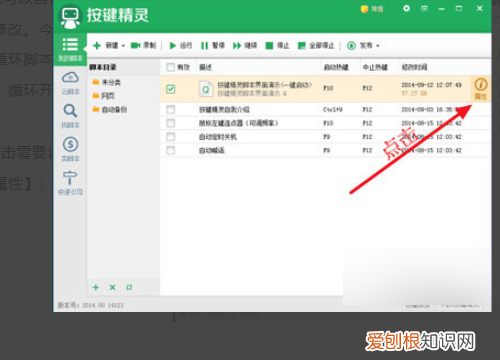500x360 pixels.
Task: Open settings via the gear icon
Action: point(406,8)
